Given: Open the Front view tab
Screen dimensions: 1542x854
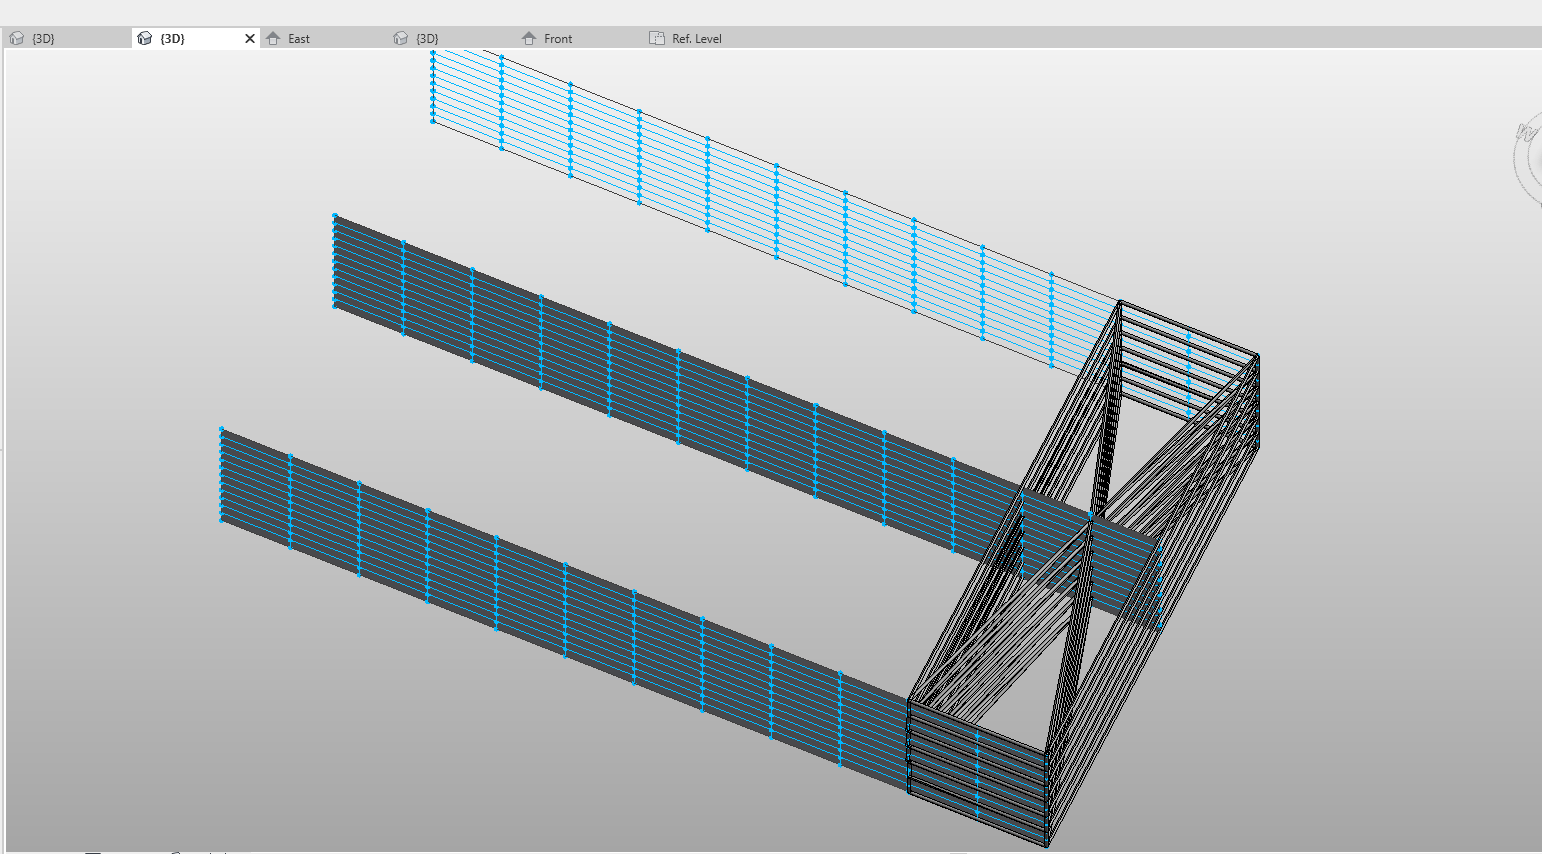Looking at the screenshot, I should (557, 38).
